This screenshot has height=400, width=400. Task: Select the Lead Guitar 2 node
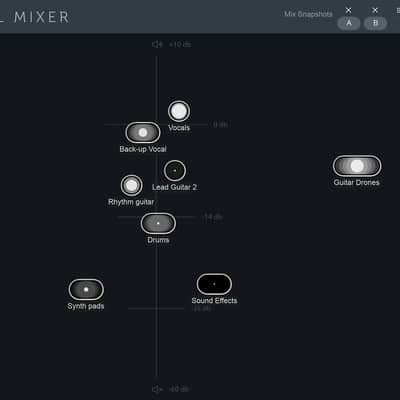(175, 171)
